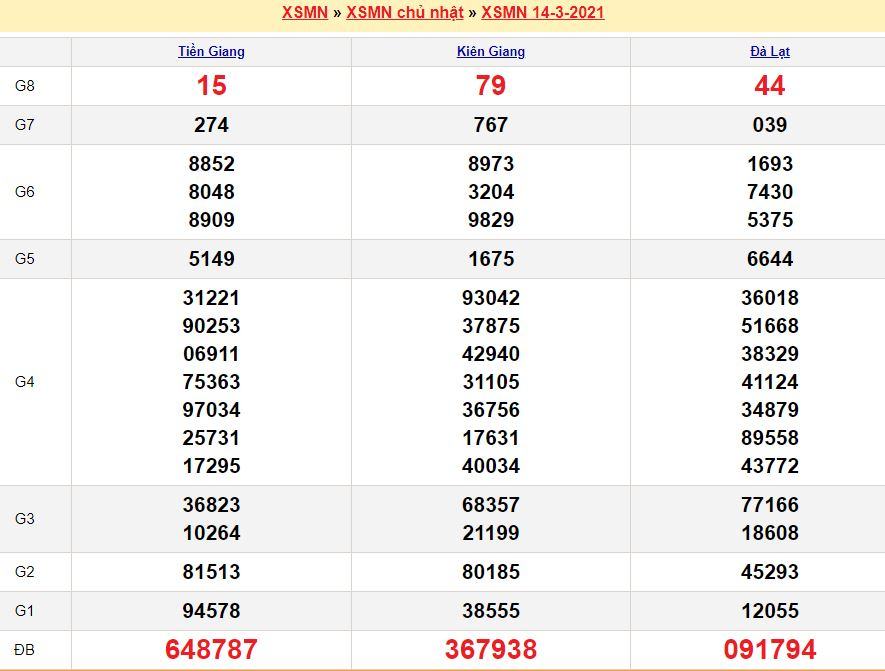Screen dimensions: 885x671
Task: Select G7 number 039
Action: point(770,125)
